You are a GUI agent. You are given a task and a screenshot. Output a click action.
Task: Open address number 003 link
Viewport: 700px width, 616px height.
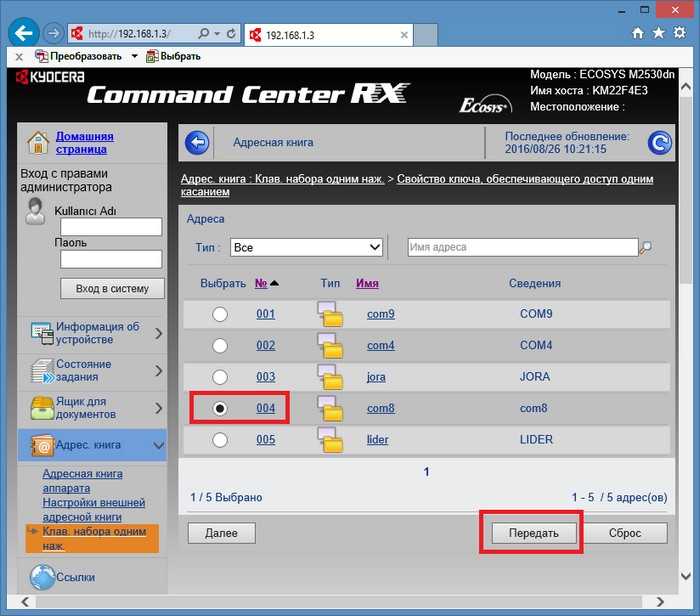click(266, 377)
